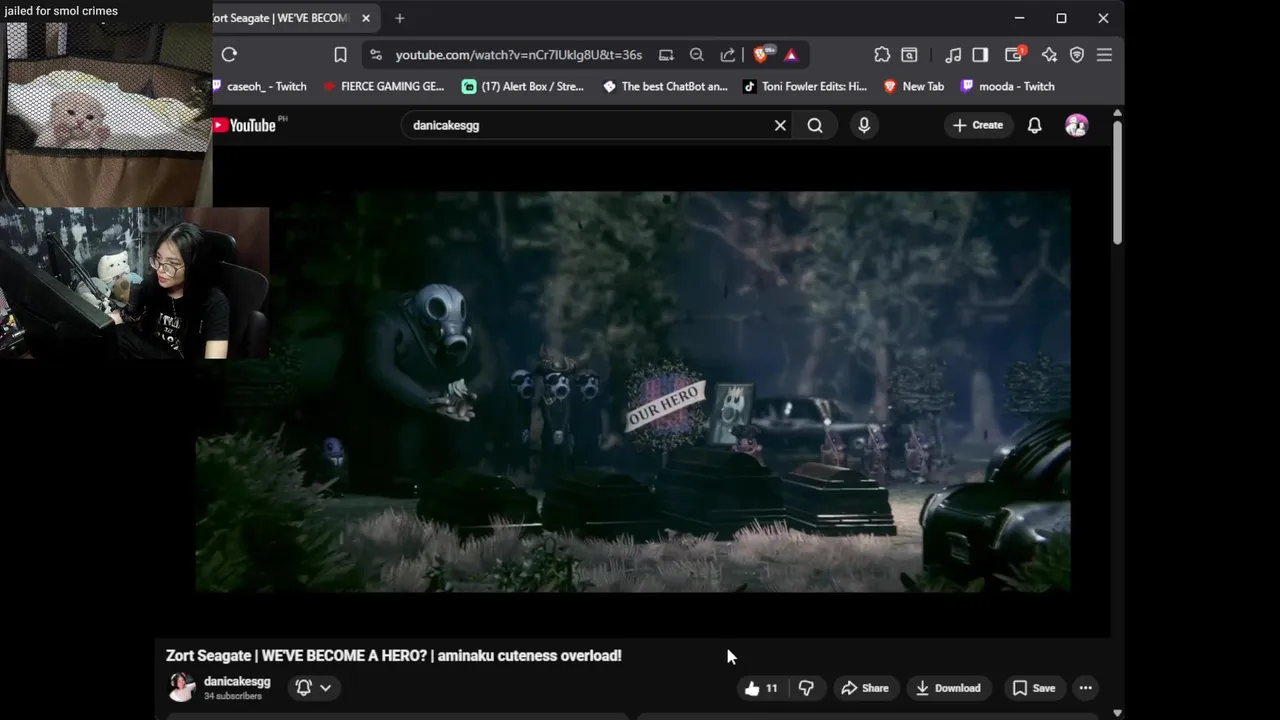Open the more actions three-dot menu
The width and height of the screenshot is (1280, 720).
coord(1086,688)
